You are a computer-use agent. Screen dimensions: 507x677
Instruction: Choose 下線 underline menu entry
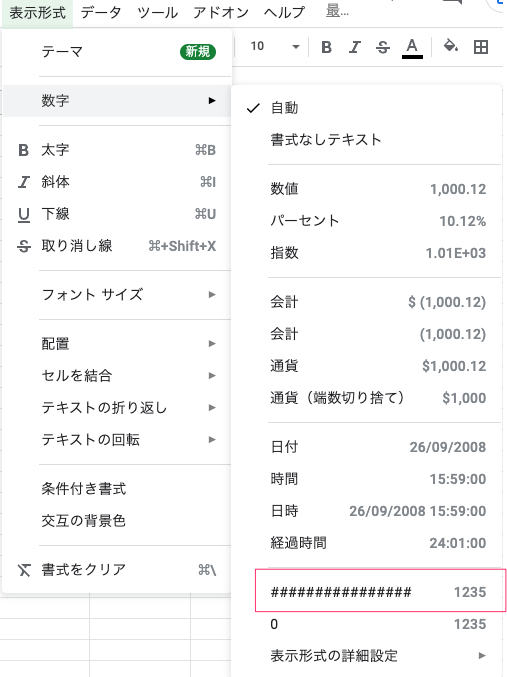tap(117, 214)
